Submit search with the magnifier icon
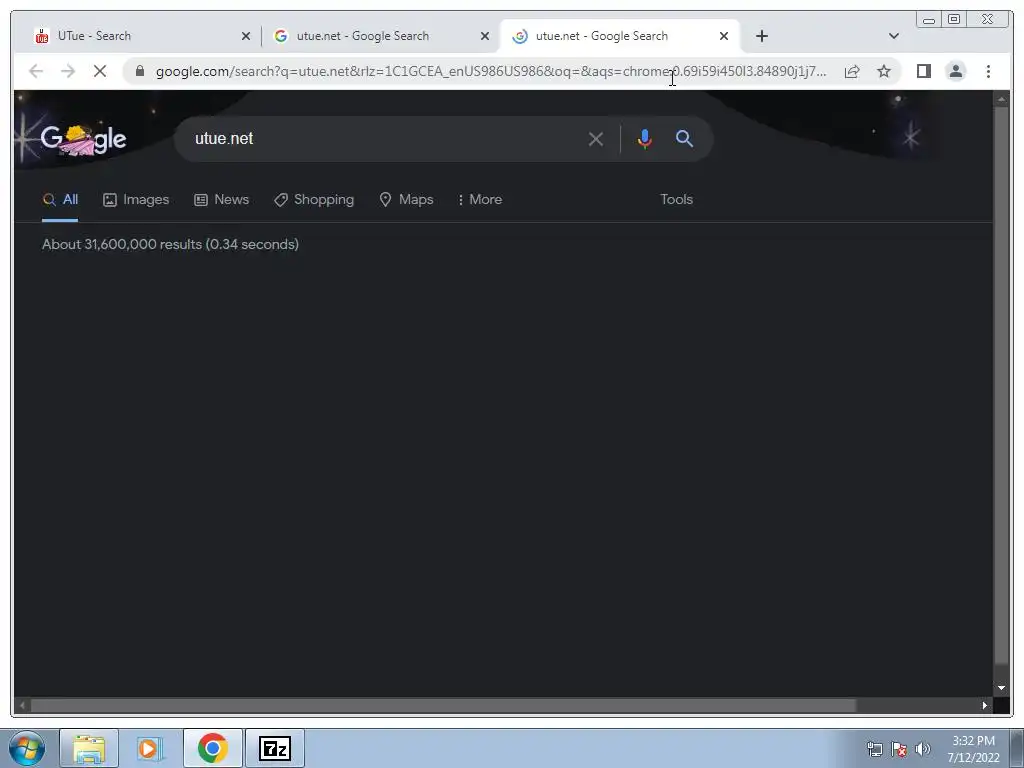The image size is (1024, 768). (x=684, y=138)
